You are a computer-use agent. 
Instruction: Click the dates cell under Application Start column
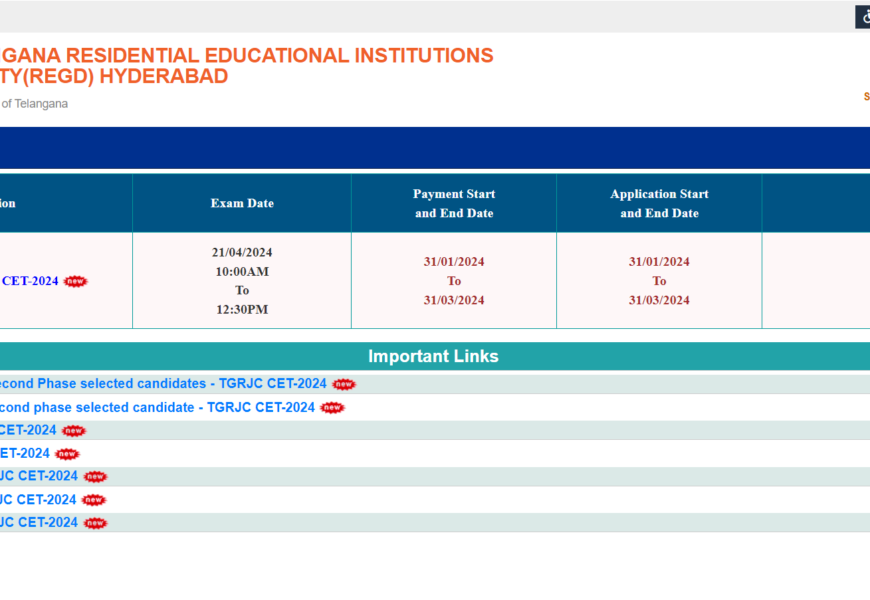pyautogui.click(x=659, y=281)
